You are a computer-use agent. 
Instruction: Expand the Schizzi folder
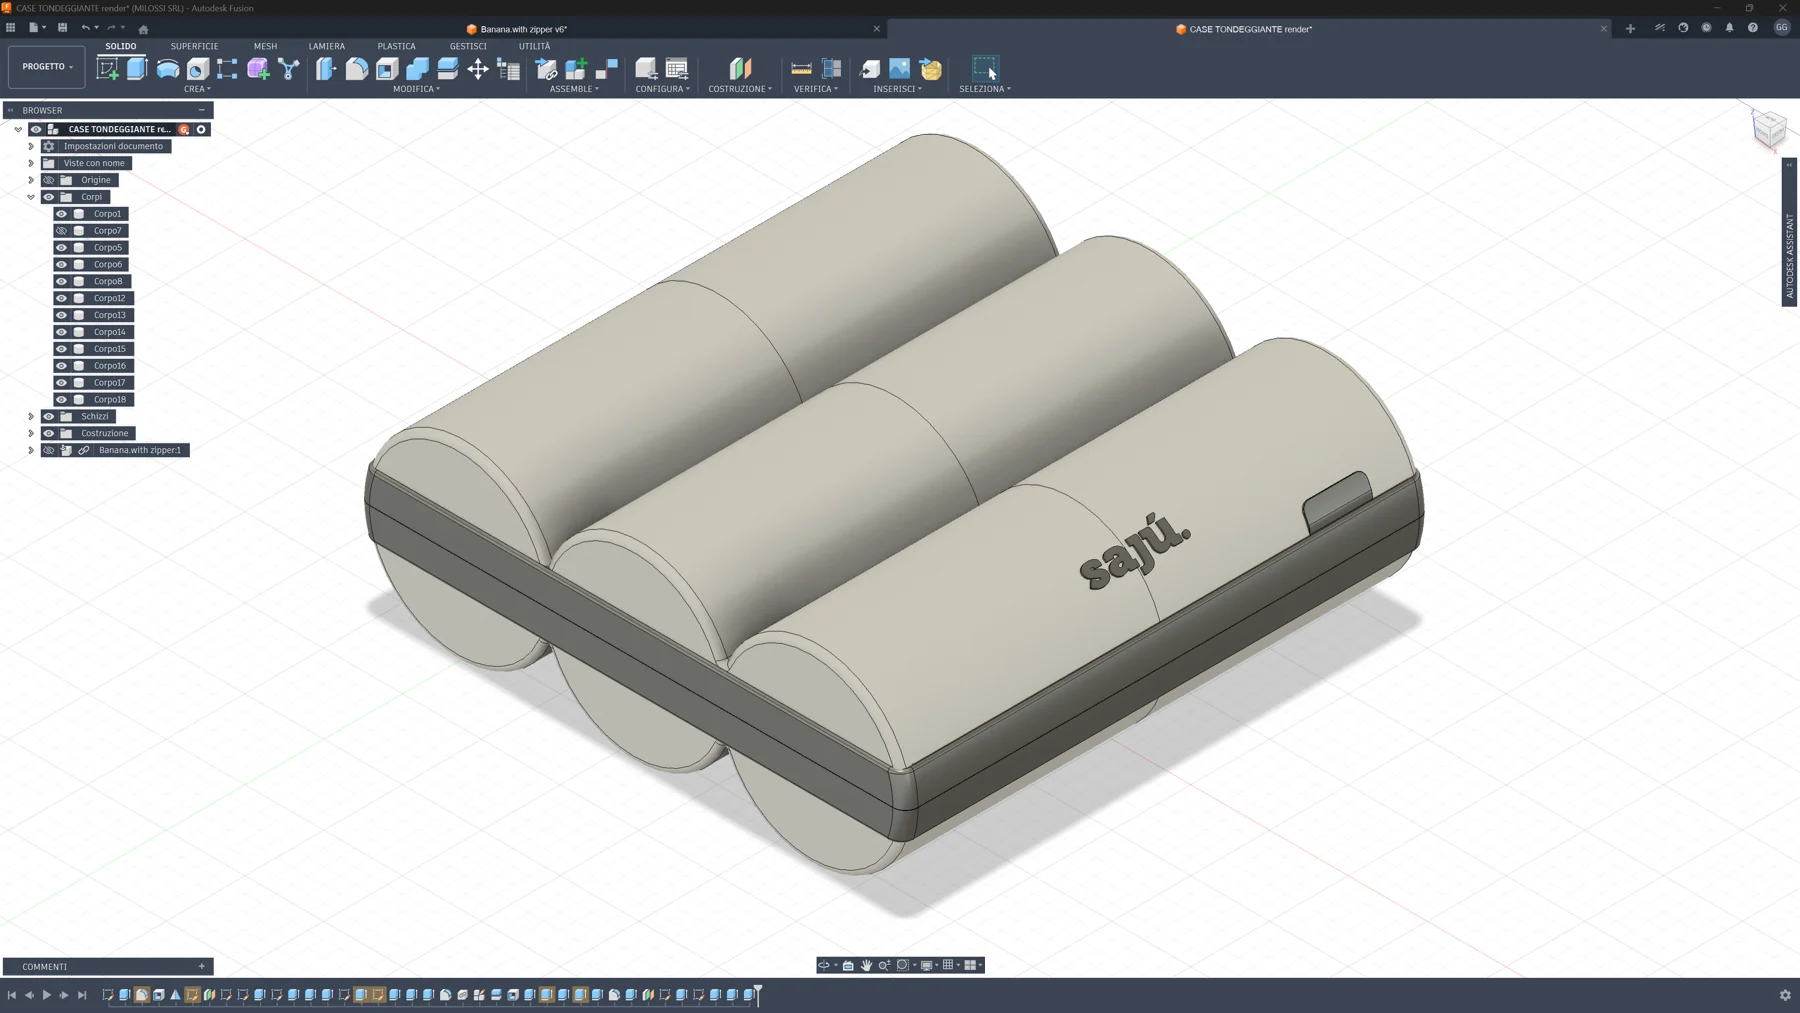(x=31, y=416)
